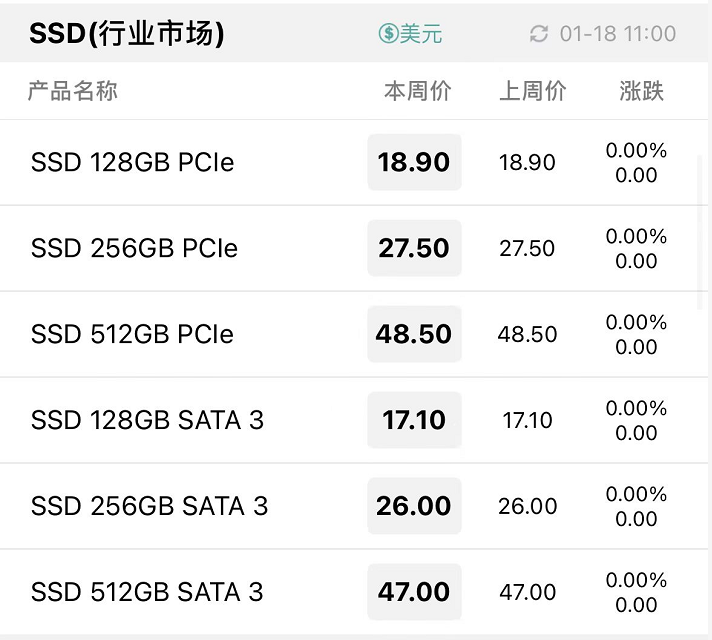Toggle the 美元 currency selector
This screenshot has width=712, height=640.
[410, 33]
